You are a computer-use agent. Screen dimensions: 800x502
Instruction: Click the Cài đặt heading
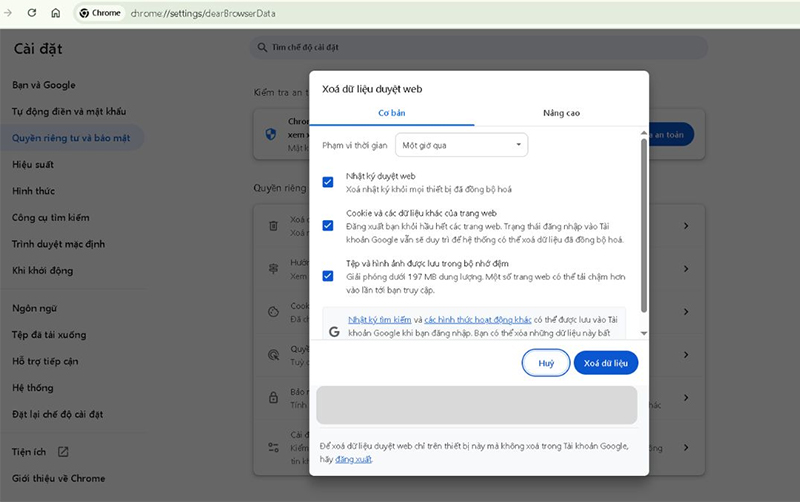pos(38,49)
